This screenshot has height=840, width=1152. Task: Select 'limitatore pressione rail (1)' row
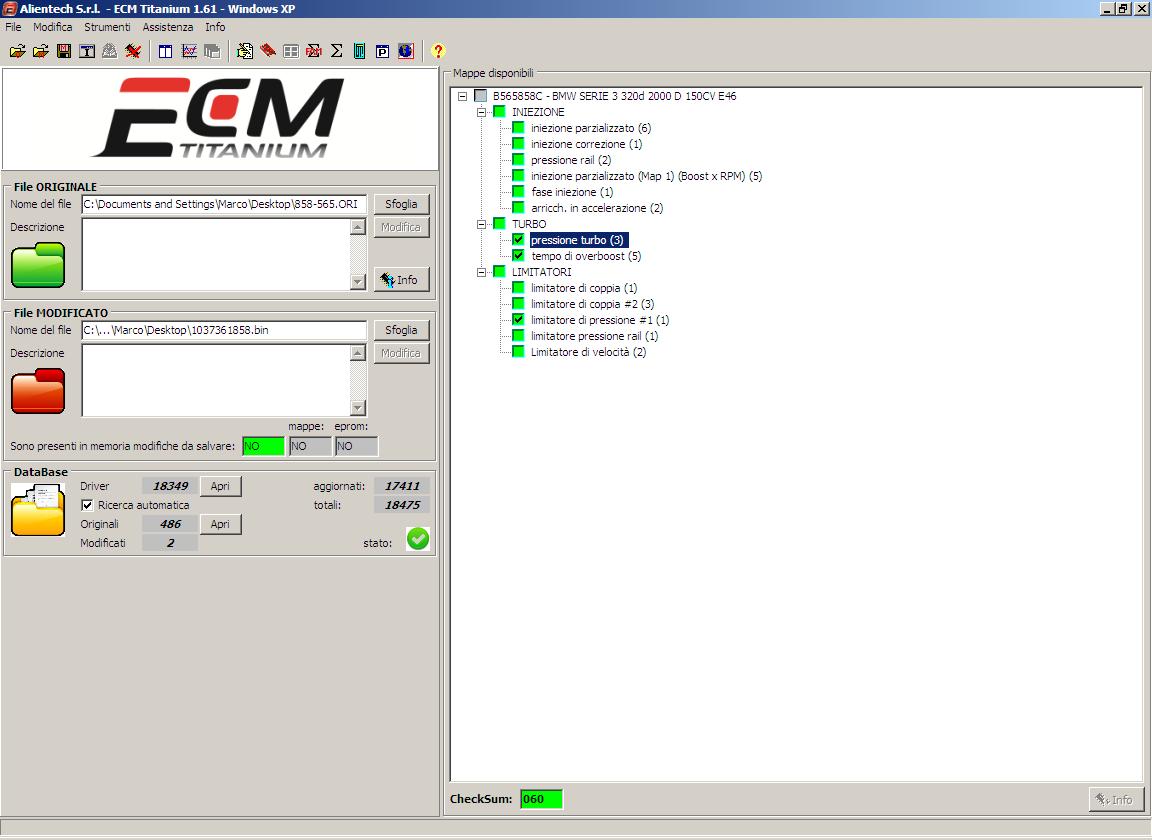[594, 336]
